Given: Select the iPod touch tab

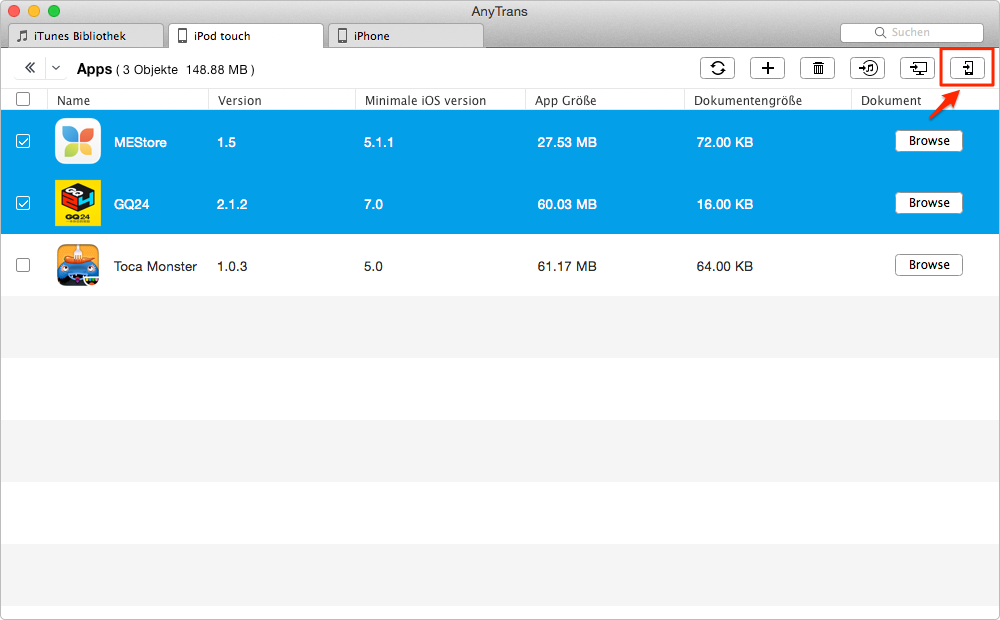Looking at the screenshot, I should (x=246, y=36).
